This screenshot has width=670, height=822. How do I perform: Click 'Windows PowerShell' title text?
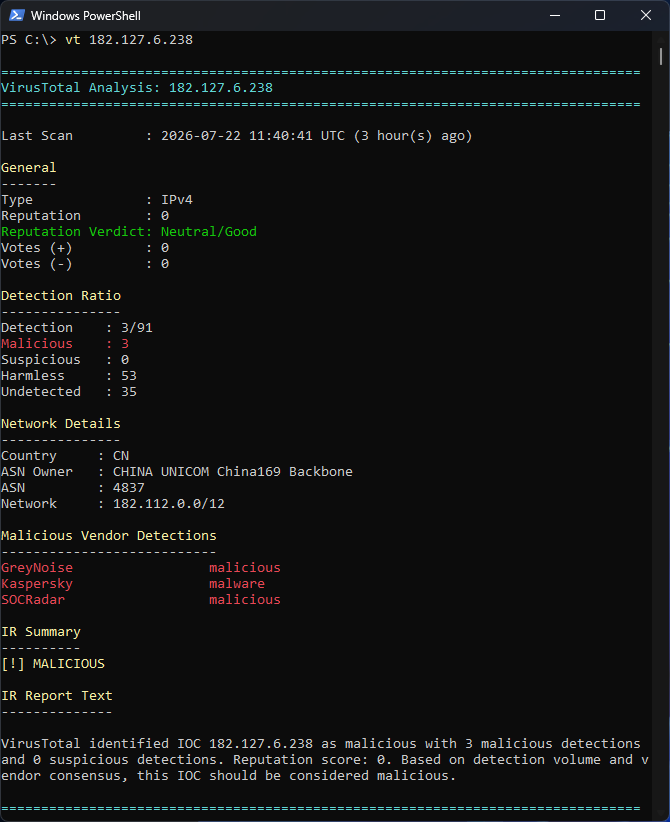click(85, 16)
